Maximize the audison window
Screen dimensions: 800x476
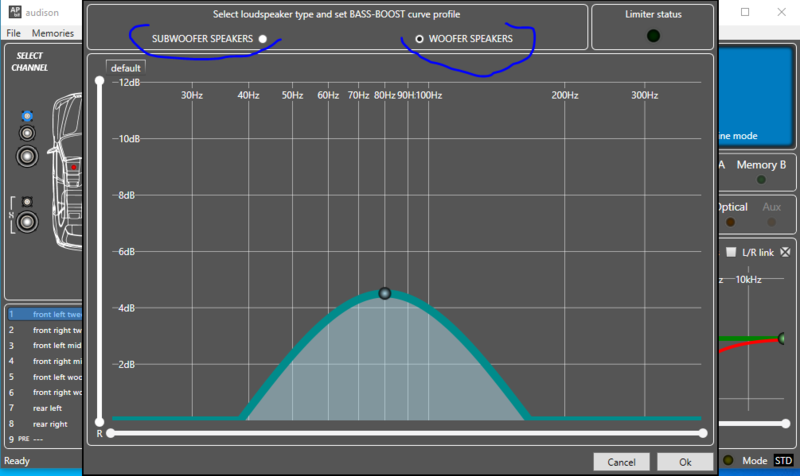coord(745,12)
